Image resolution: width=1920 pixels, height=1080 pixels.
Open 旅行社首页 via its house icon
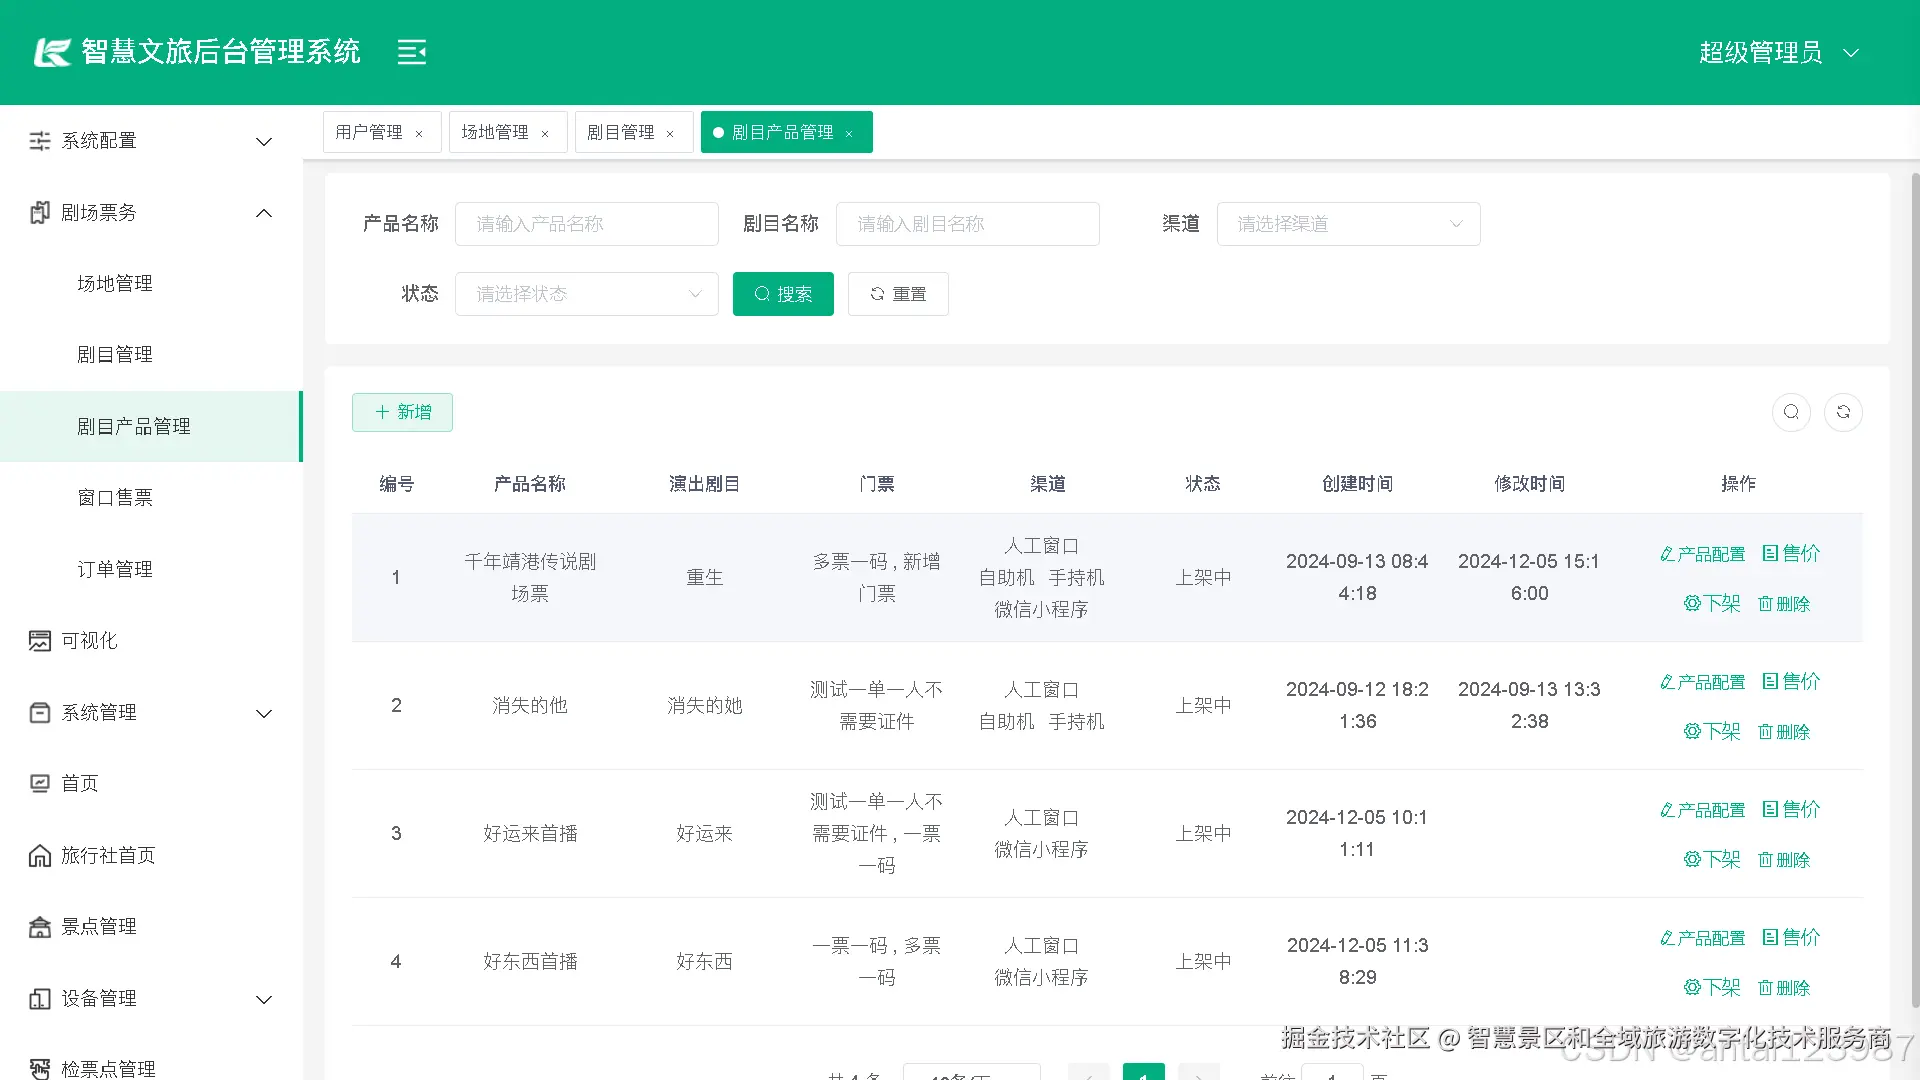[x=40, y=856]
